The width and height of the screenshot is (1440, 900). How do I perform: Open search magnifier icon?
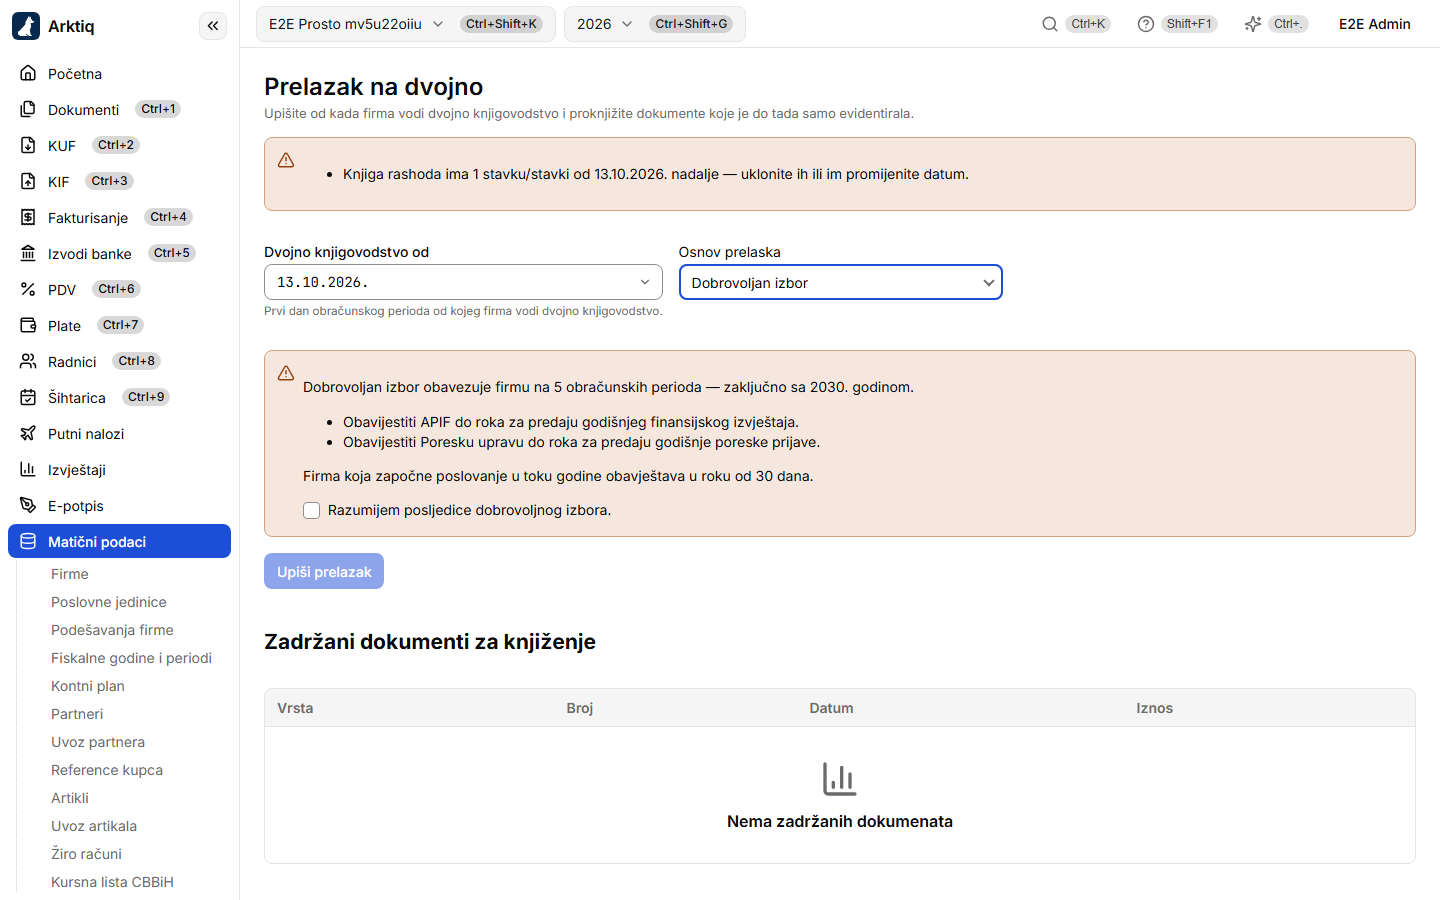pyautogui.click(x=1049, y=24)
